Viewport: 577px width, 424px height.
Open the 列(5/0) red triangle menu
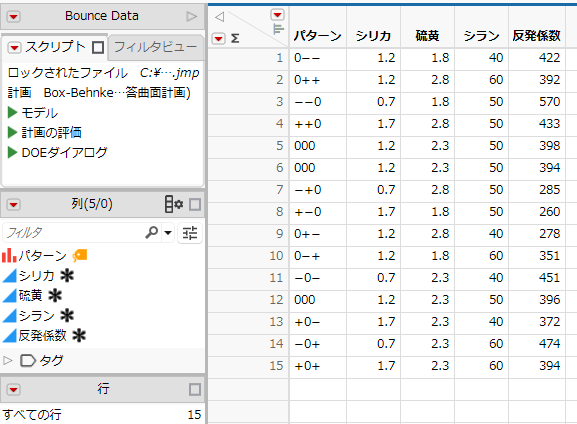click(x=14, y=205)
